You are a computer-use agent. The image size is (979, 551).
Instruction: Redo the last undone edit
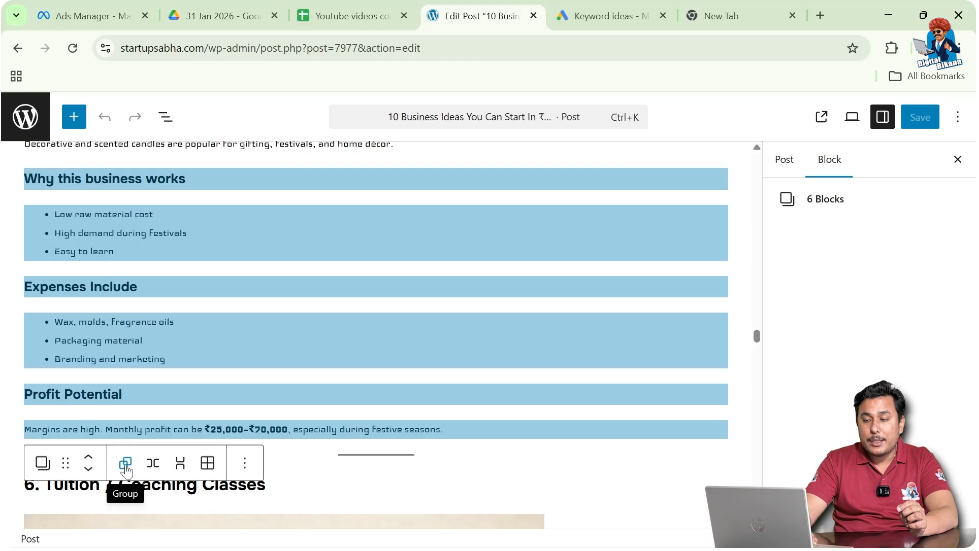pos(135,117)
